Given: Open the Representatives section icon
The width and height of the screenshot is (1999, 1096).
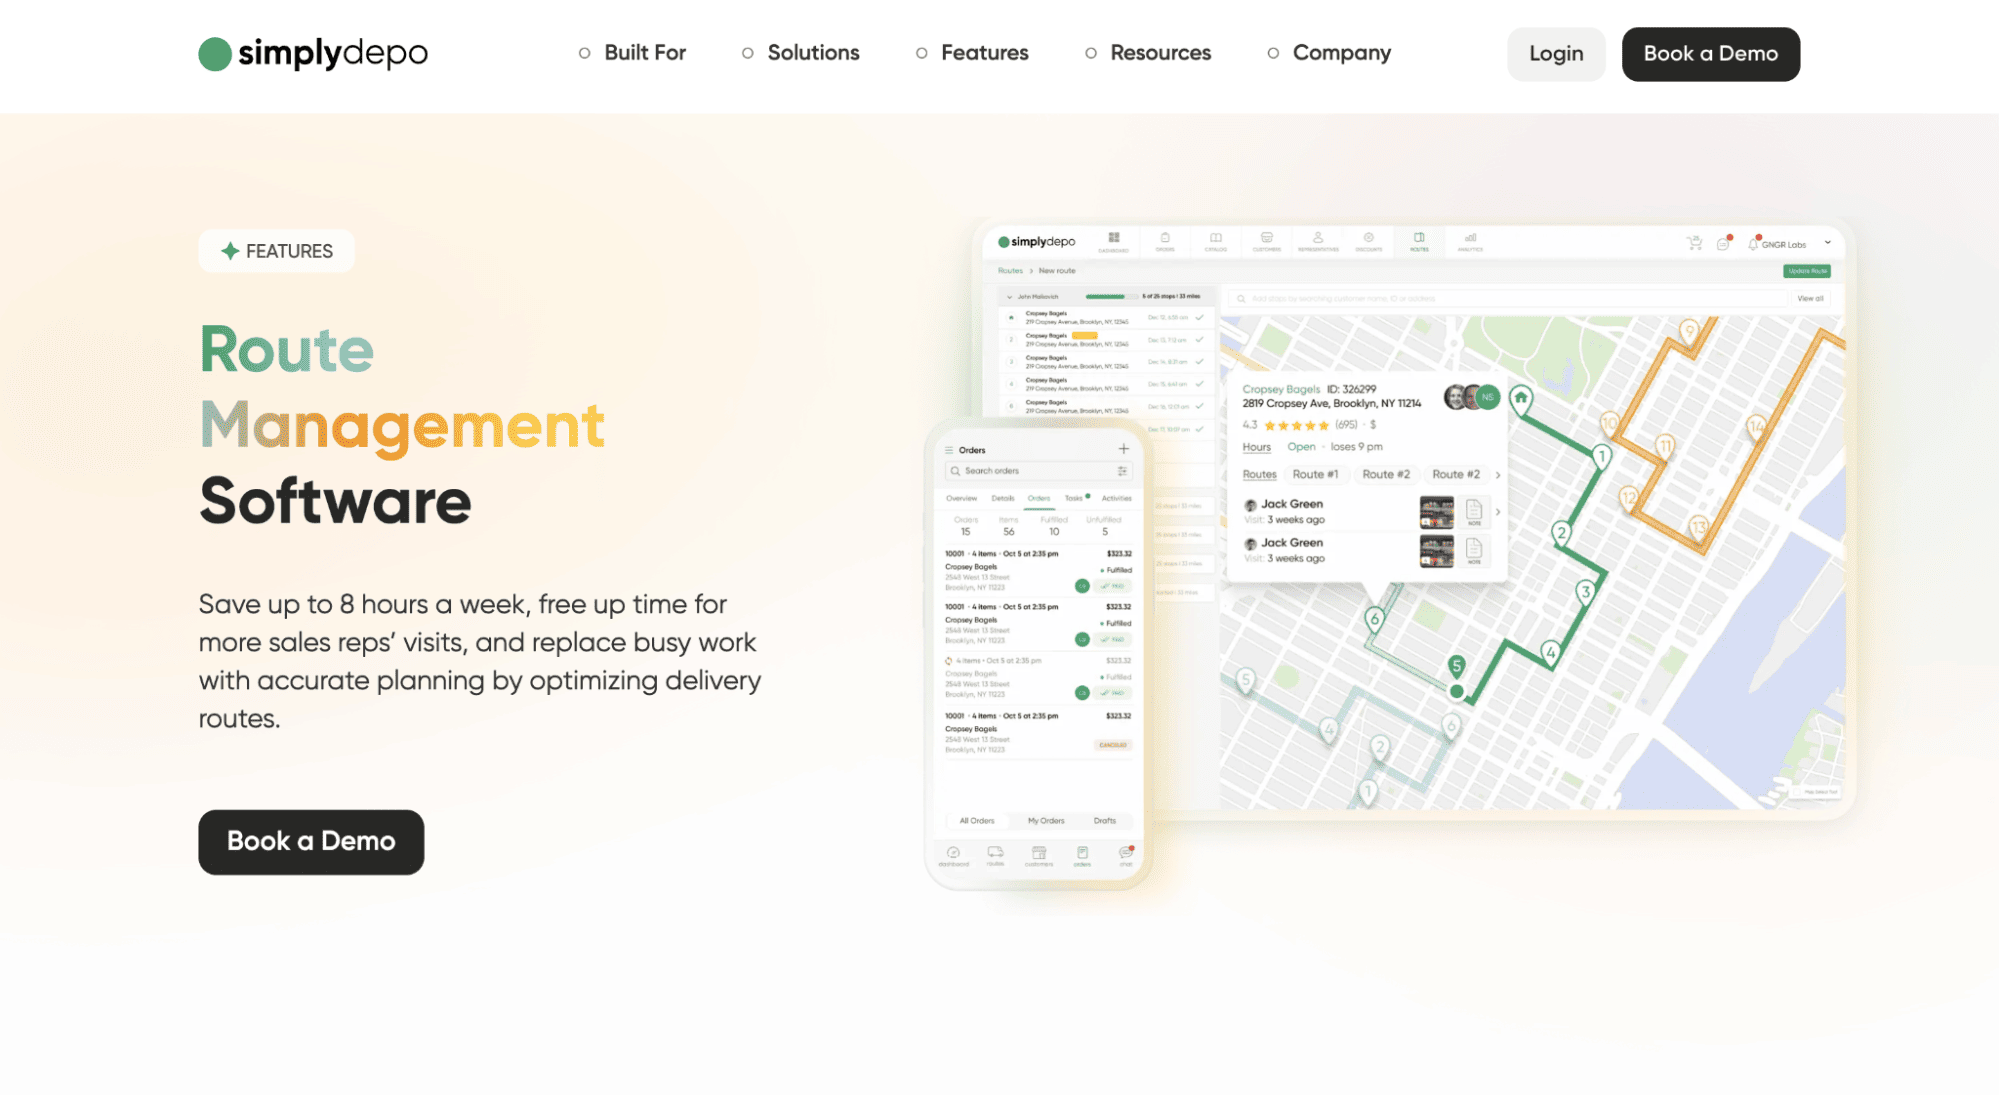Looking at the screenshot, I should click(x=1319, y=240).
